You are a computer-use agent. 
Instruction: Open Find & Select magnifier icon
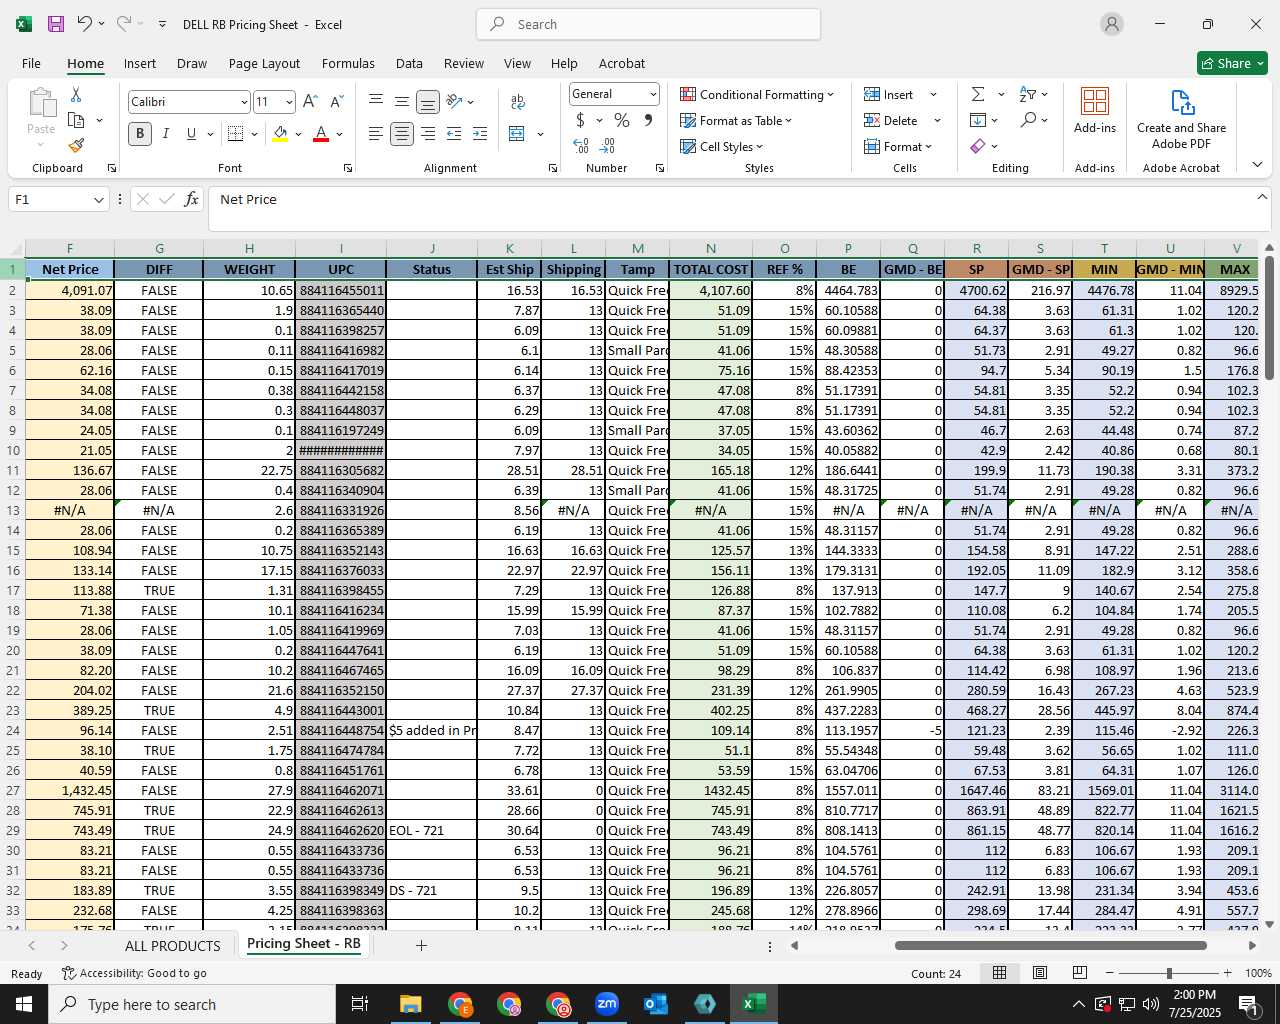[x=1028, y=120]
